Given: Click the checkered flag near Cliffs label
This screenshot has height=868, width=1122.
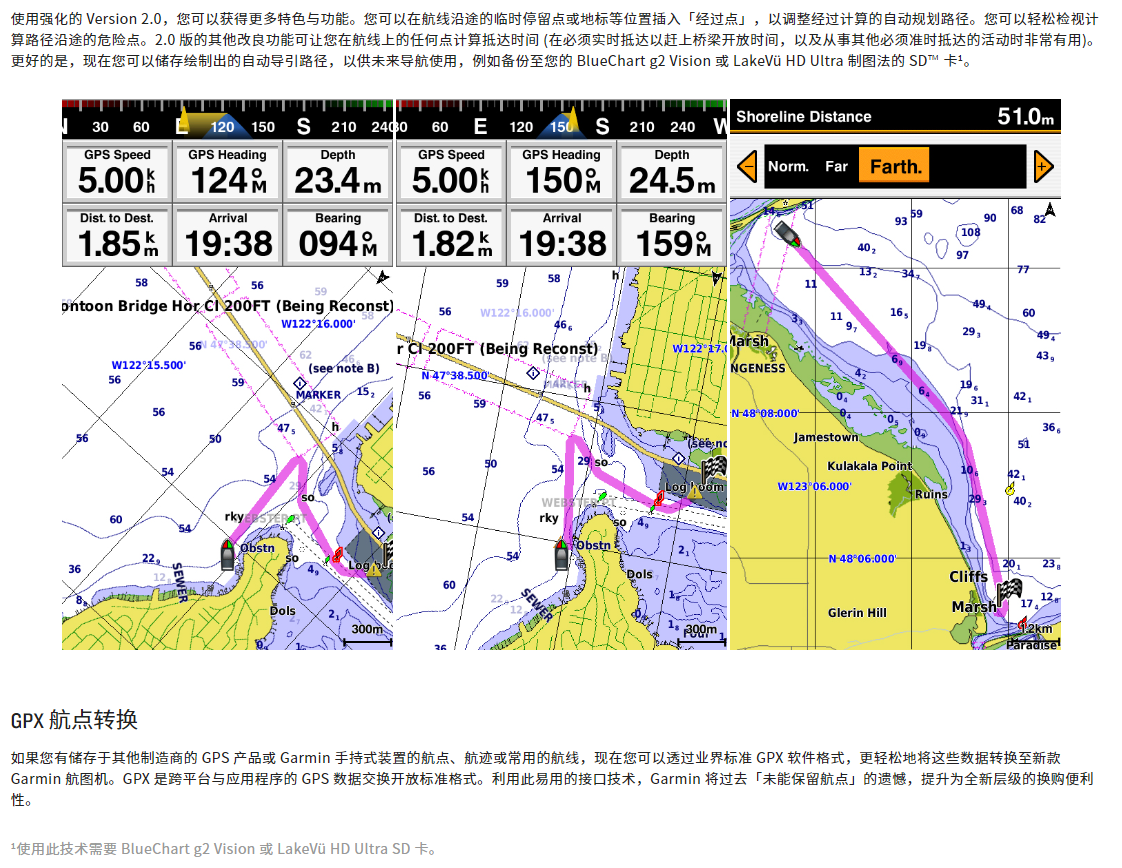Looking at the screenshot, I should [1008, 592].
